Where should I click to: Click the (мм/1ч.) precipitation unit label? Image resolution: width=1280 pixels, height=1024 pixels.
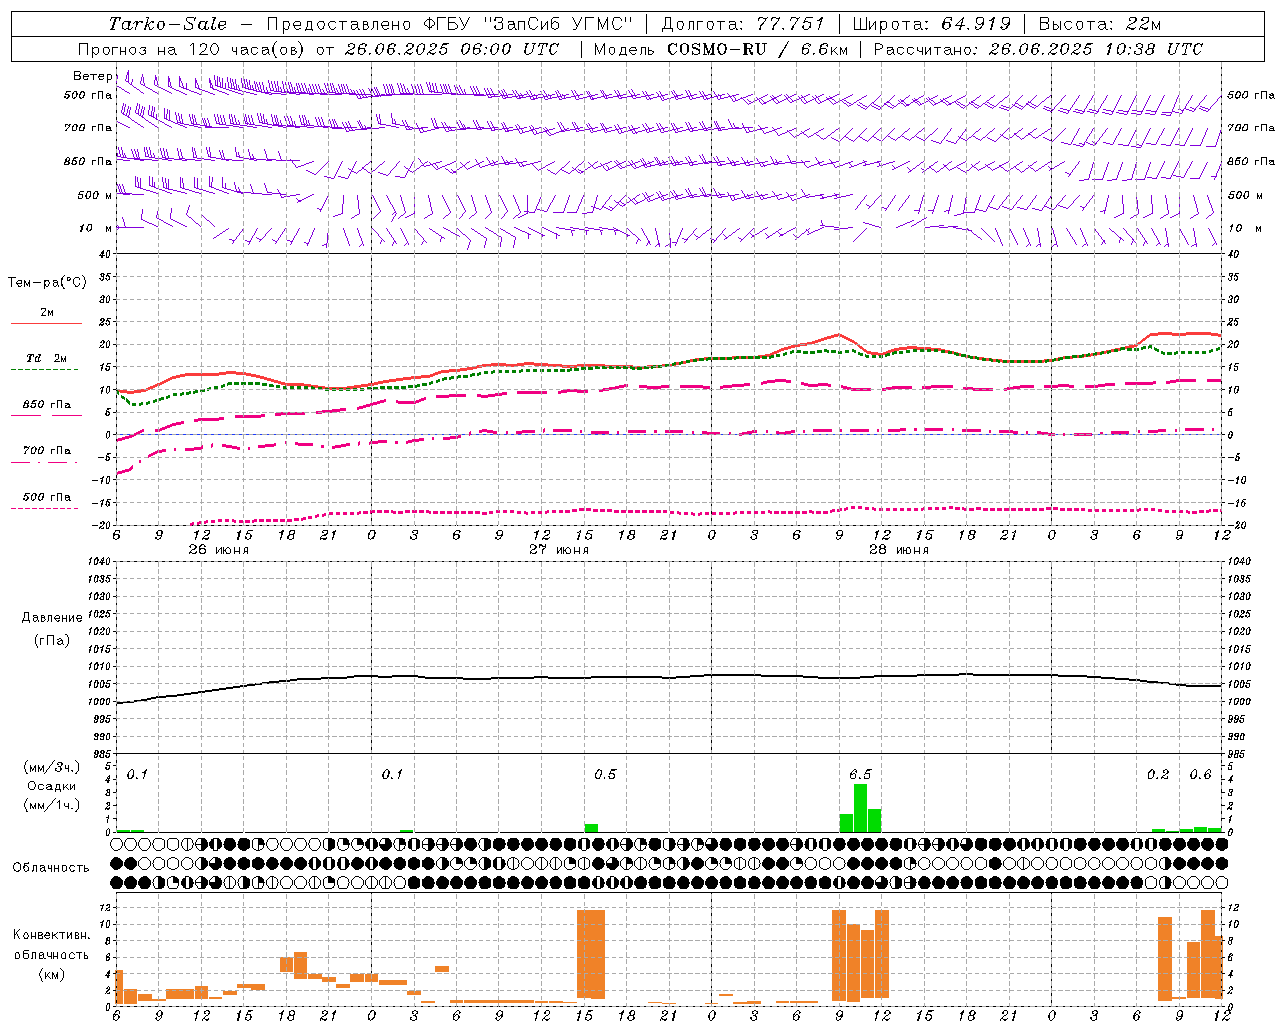pos(52,805)
